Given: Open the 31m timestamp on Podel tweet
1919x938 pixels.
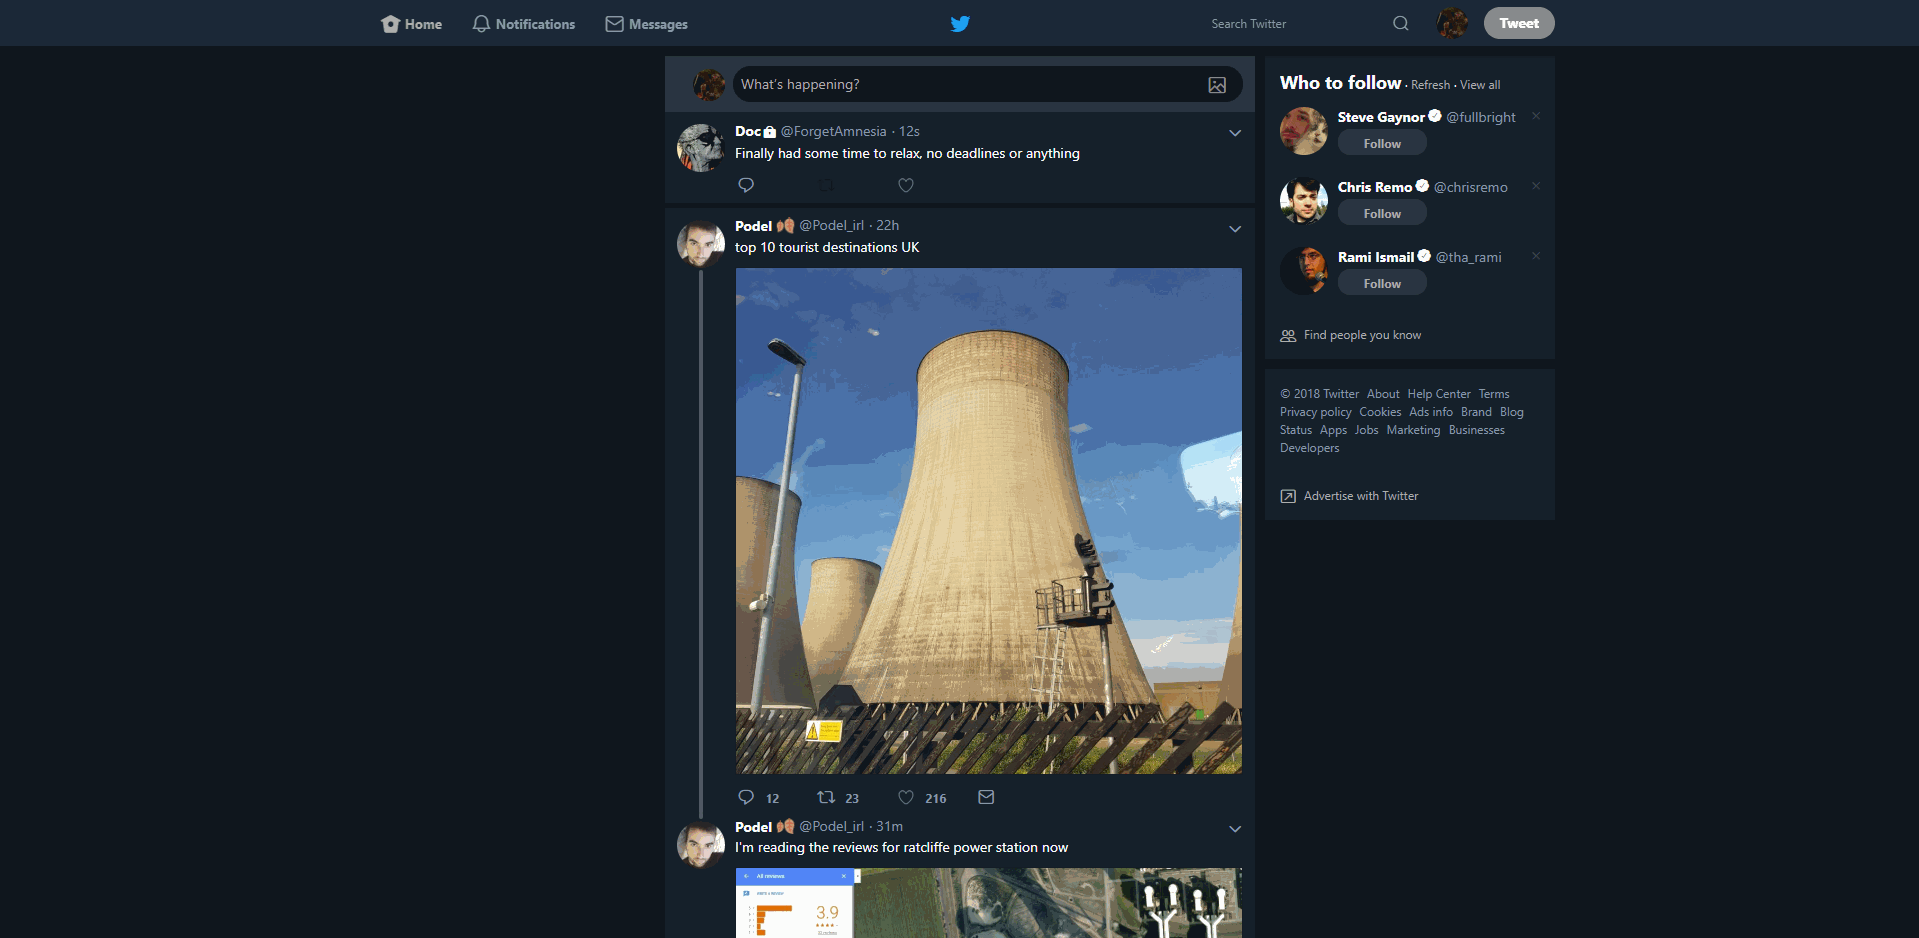Looking at the screenshot, I should 890,826.
